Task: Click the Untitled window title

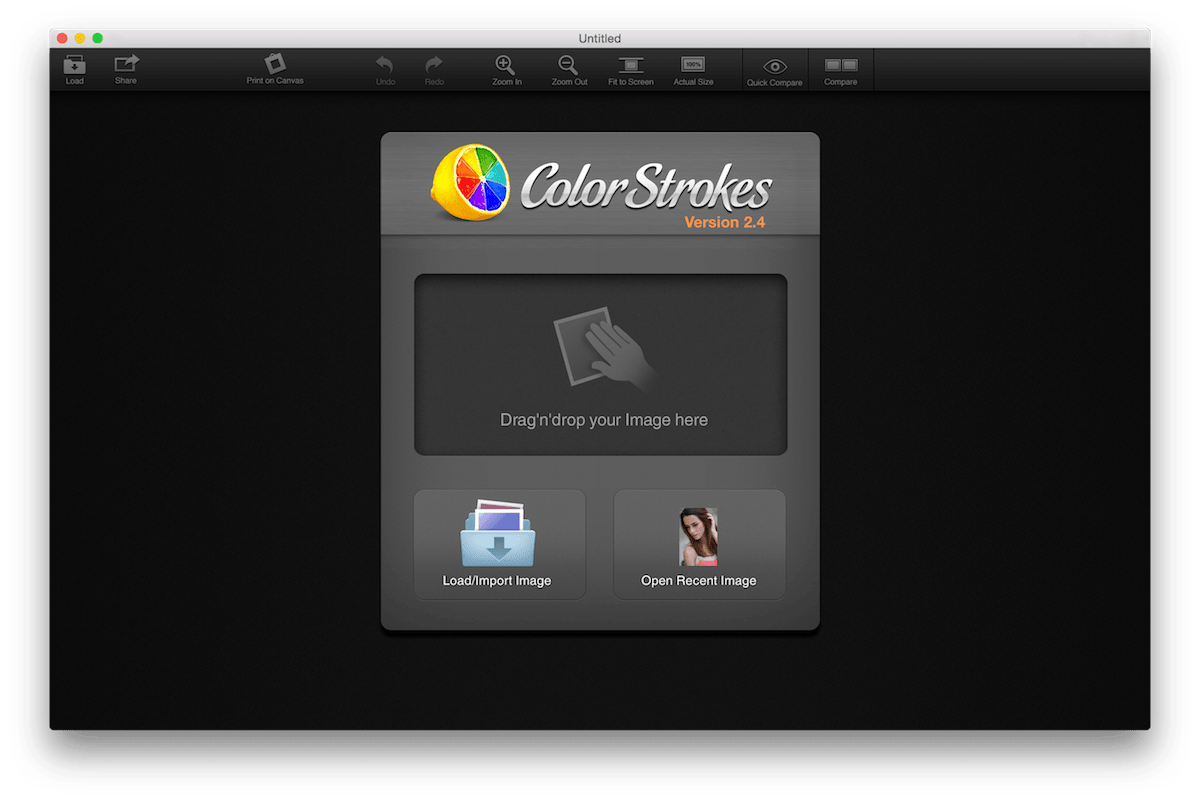Action: 600,38
